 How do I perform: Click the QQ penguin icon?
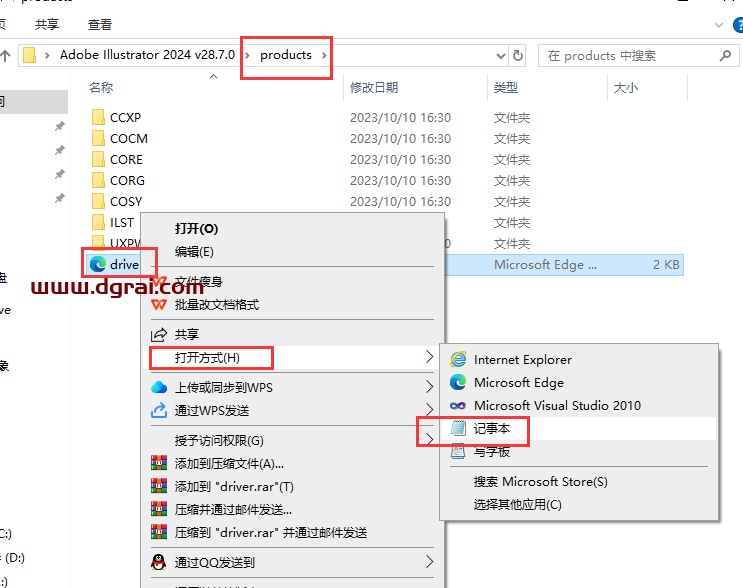click(159, 562)
